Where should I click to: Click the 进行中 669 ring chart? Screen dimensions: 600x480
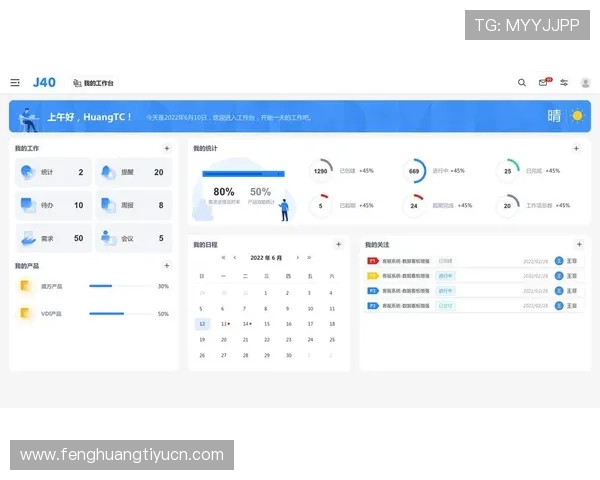[414, 171]
